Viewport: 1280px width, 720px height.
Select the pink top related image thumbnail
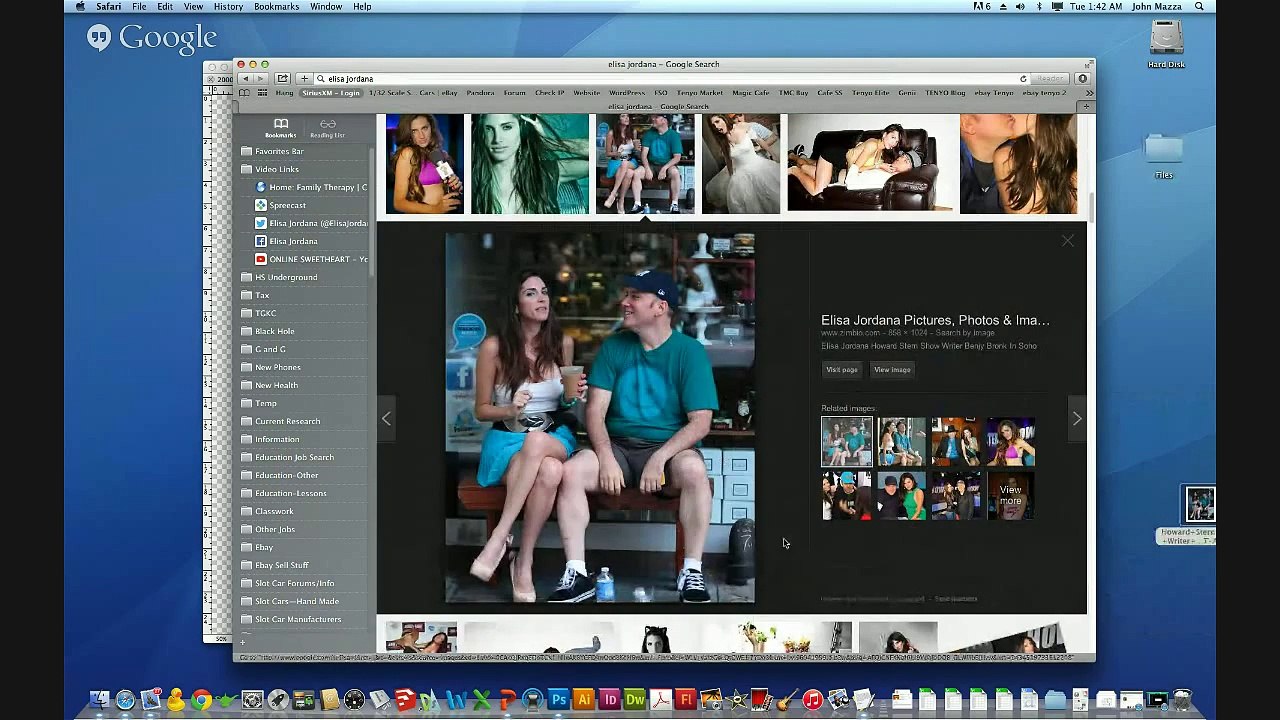pos(1011,441)
